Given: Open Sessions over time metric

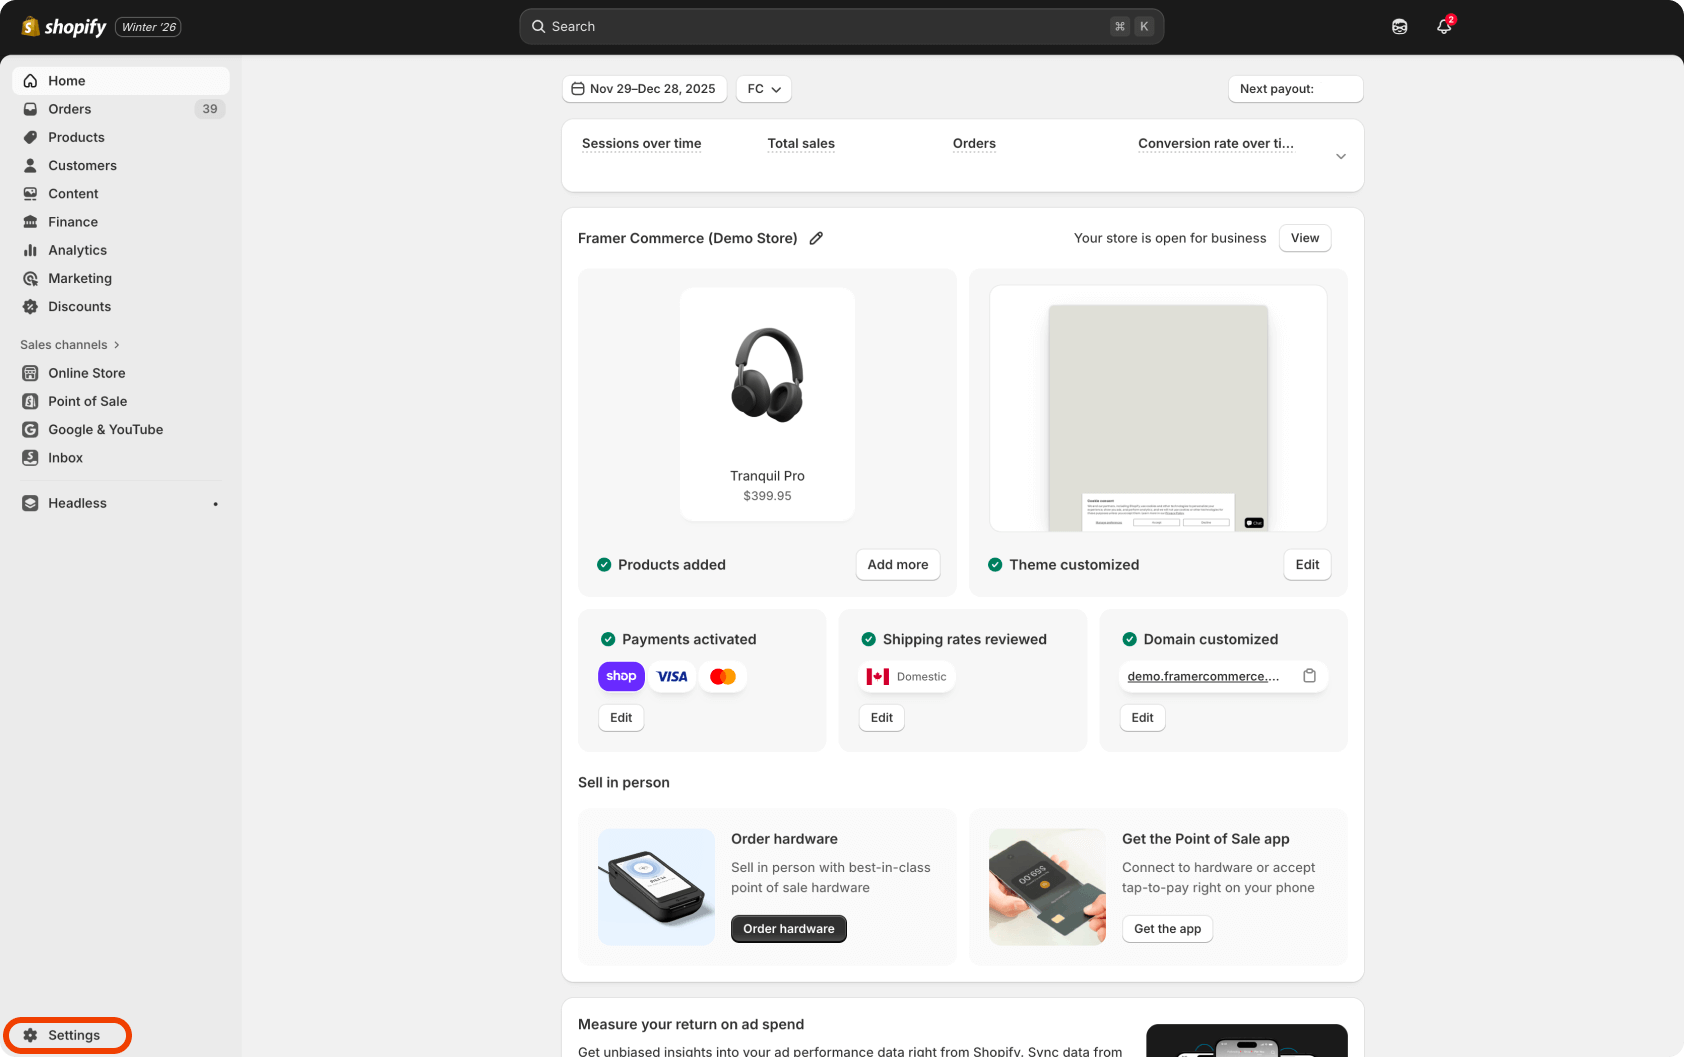Looking at the screenshot, I should coord(642,144).
